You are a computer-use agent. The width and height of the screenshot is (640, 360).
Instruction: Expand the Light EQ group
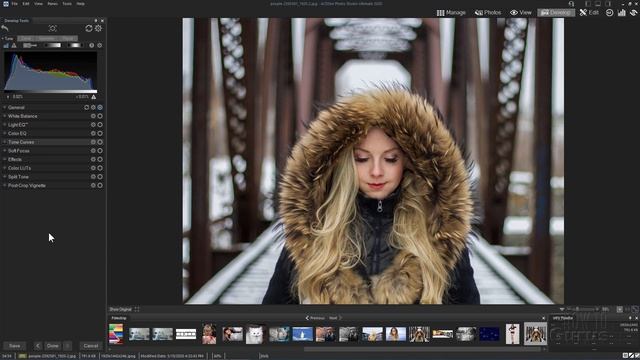click(x=4, y=124)
